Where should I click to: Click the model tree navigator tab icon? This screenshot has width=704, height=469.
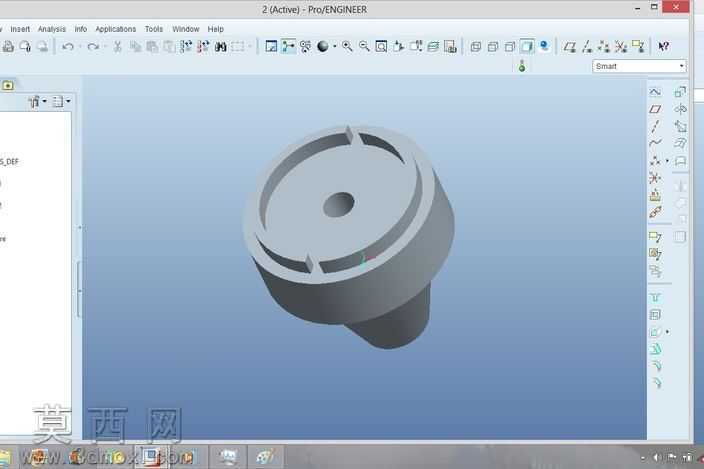pyautogui.click(x=8, y=85)
